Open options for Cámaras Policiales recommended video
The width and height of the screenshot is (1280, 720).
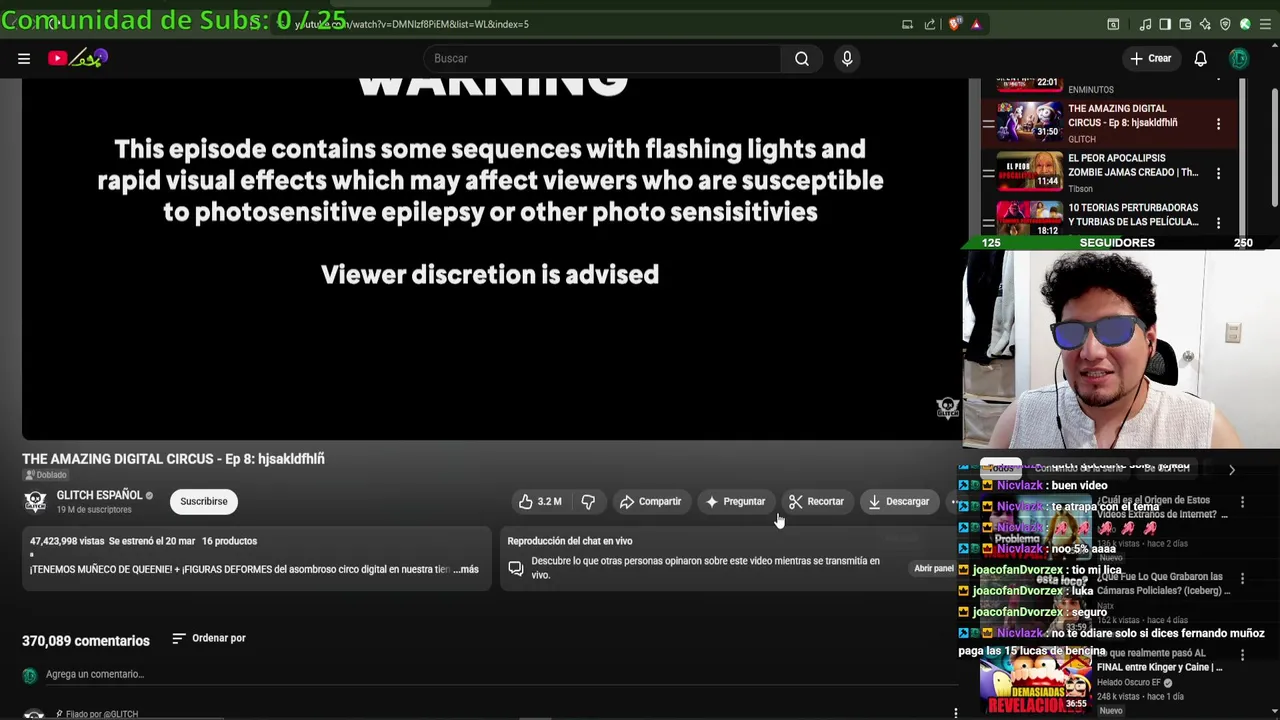click(x=1243, y=579)
